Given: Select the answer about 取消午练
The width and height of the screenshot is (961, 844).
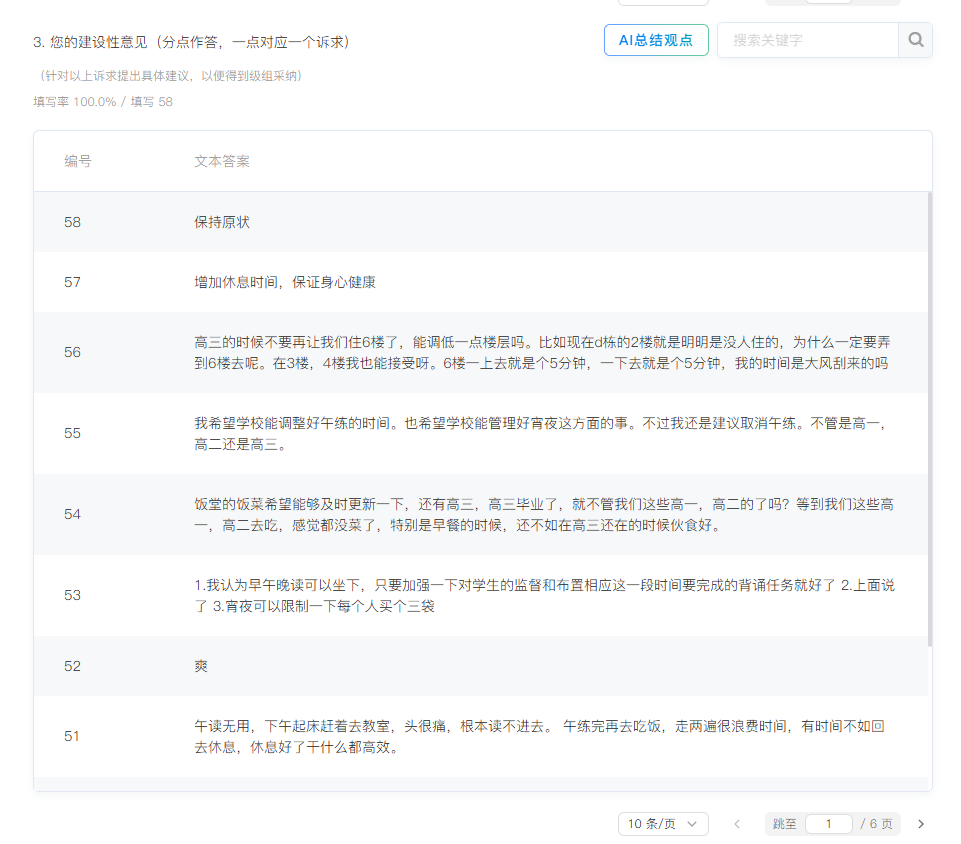Looking at the screenshot, I should pos(541,433).
